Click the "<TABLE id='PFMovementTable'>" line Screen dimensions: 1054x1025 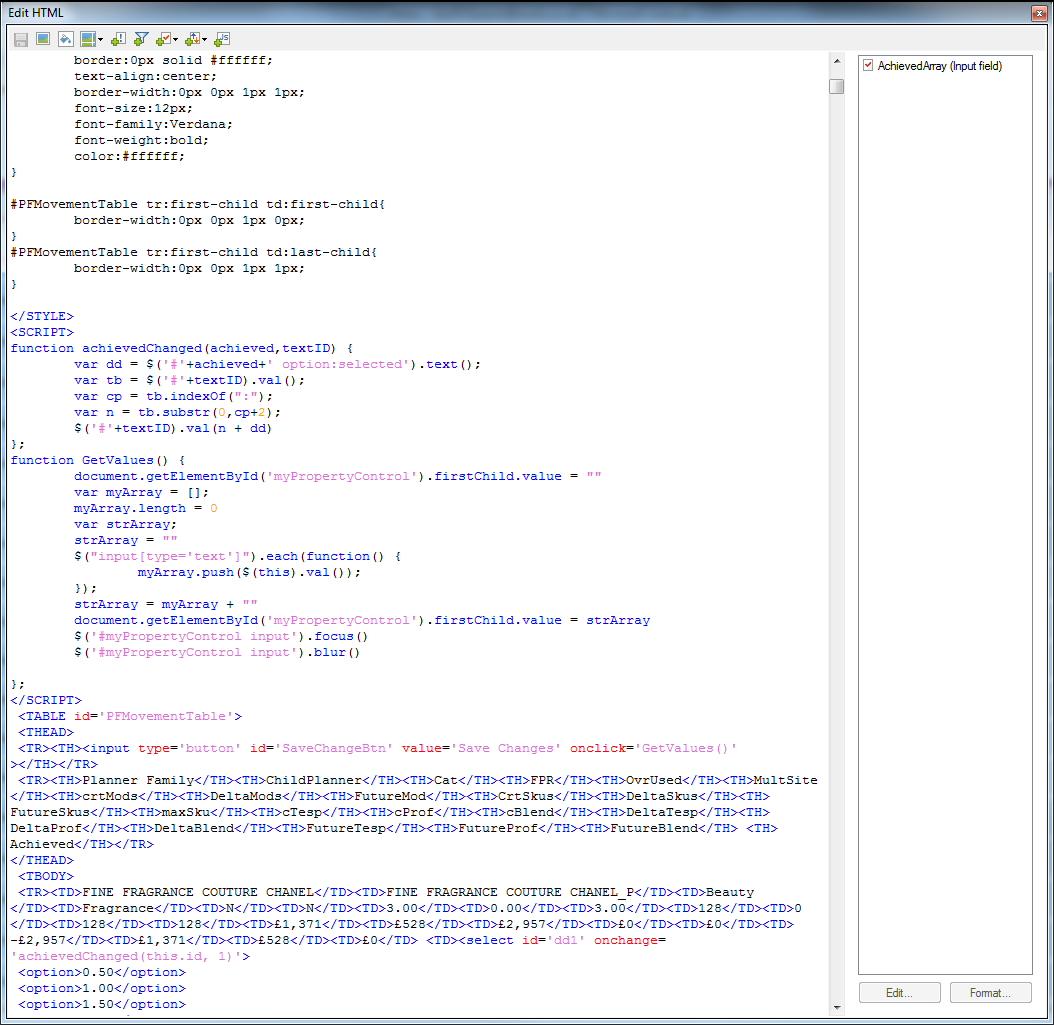pyautogui.click(x=130, y=716)
